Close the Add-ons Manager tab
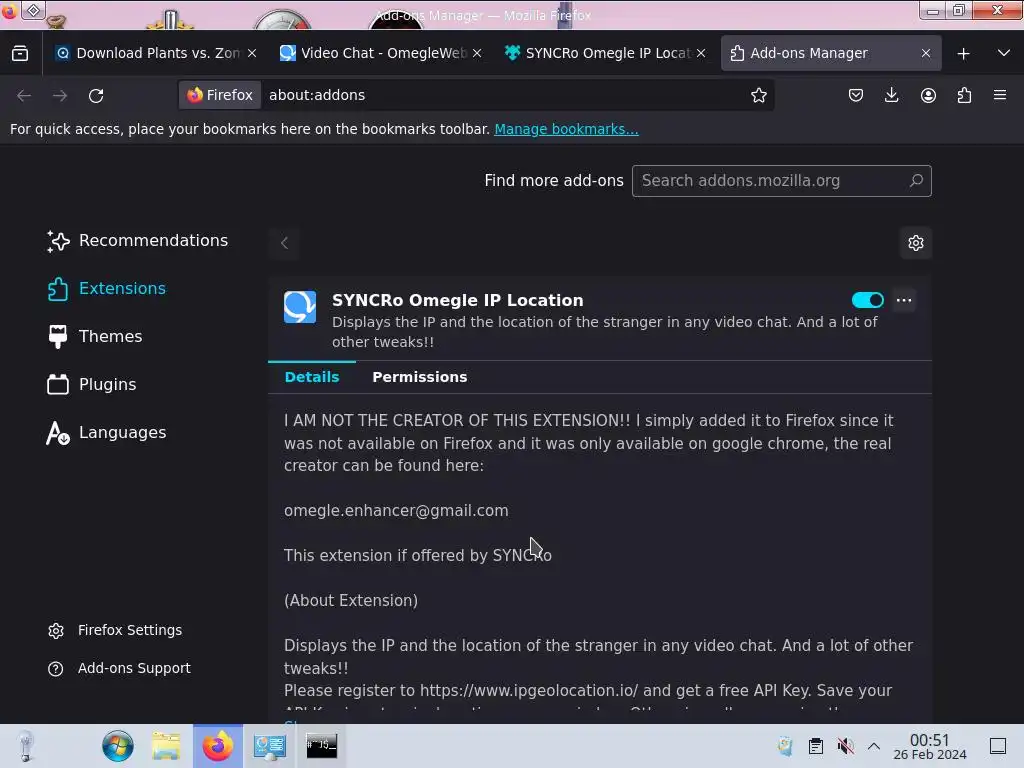 click(925, 54)
